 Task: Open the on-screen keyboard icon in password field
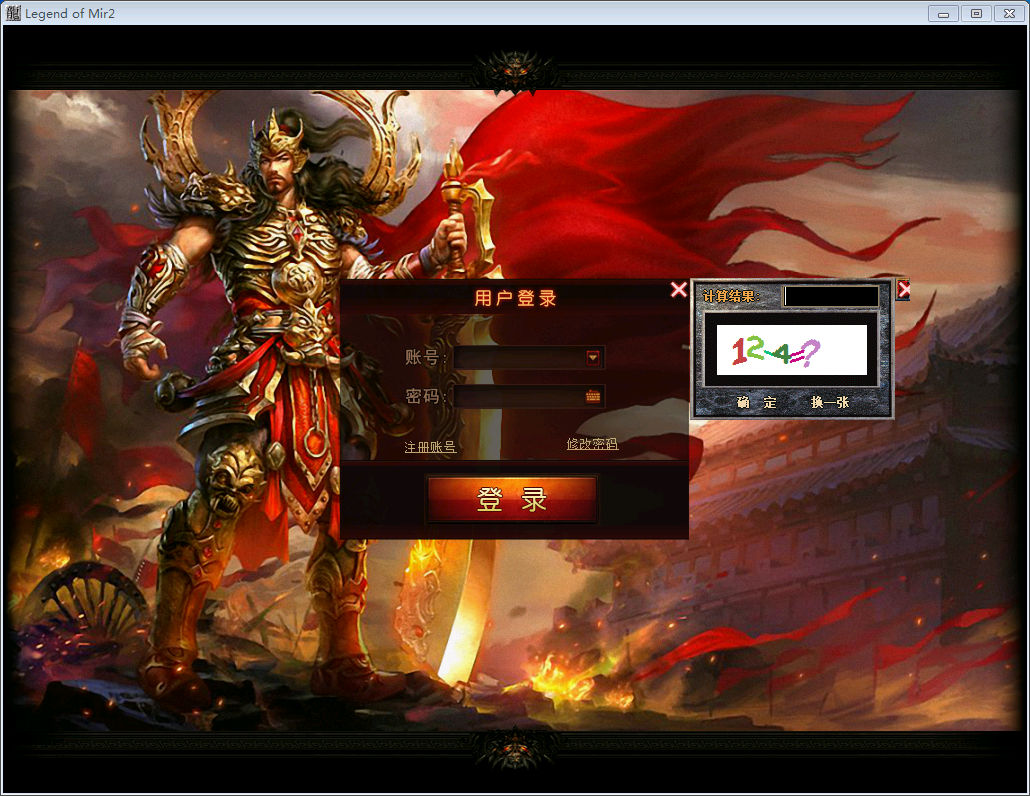point(593,396)
